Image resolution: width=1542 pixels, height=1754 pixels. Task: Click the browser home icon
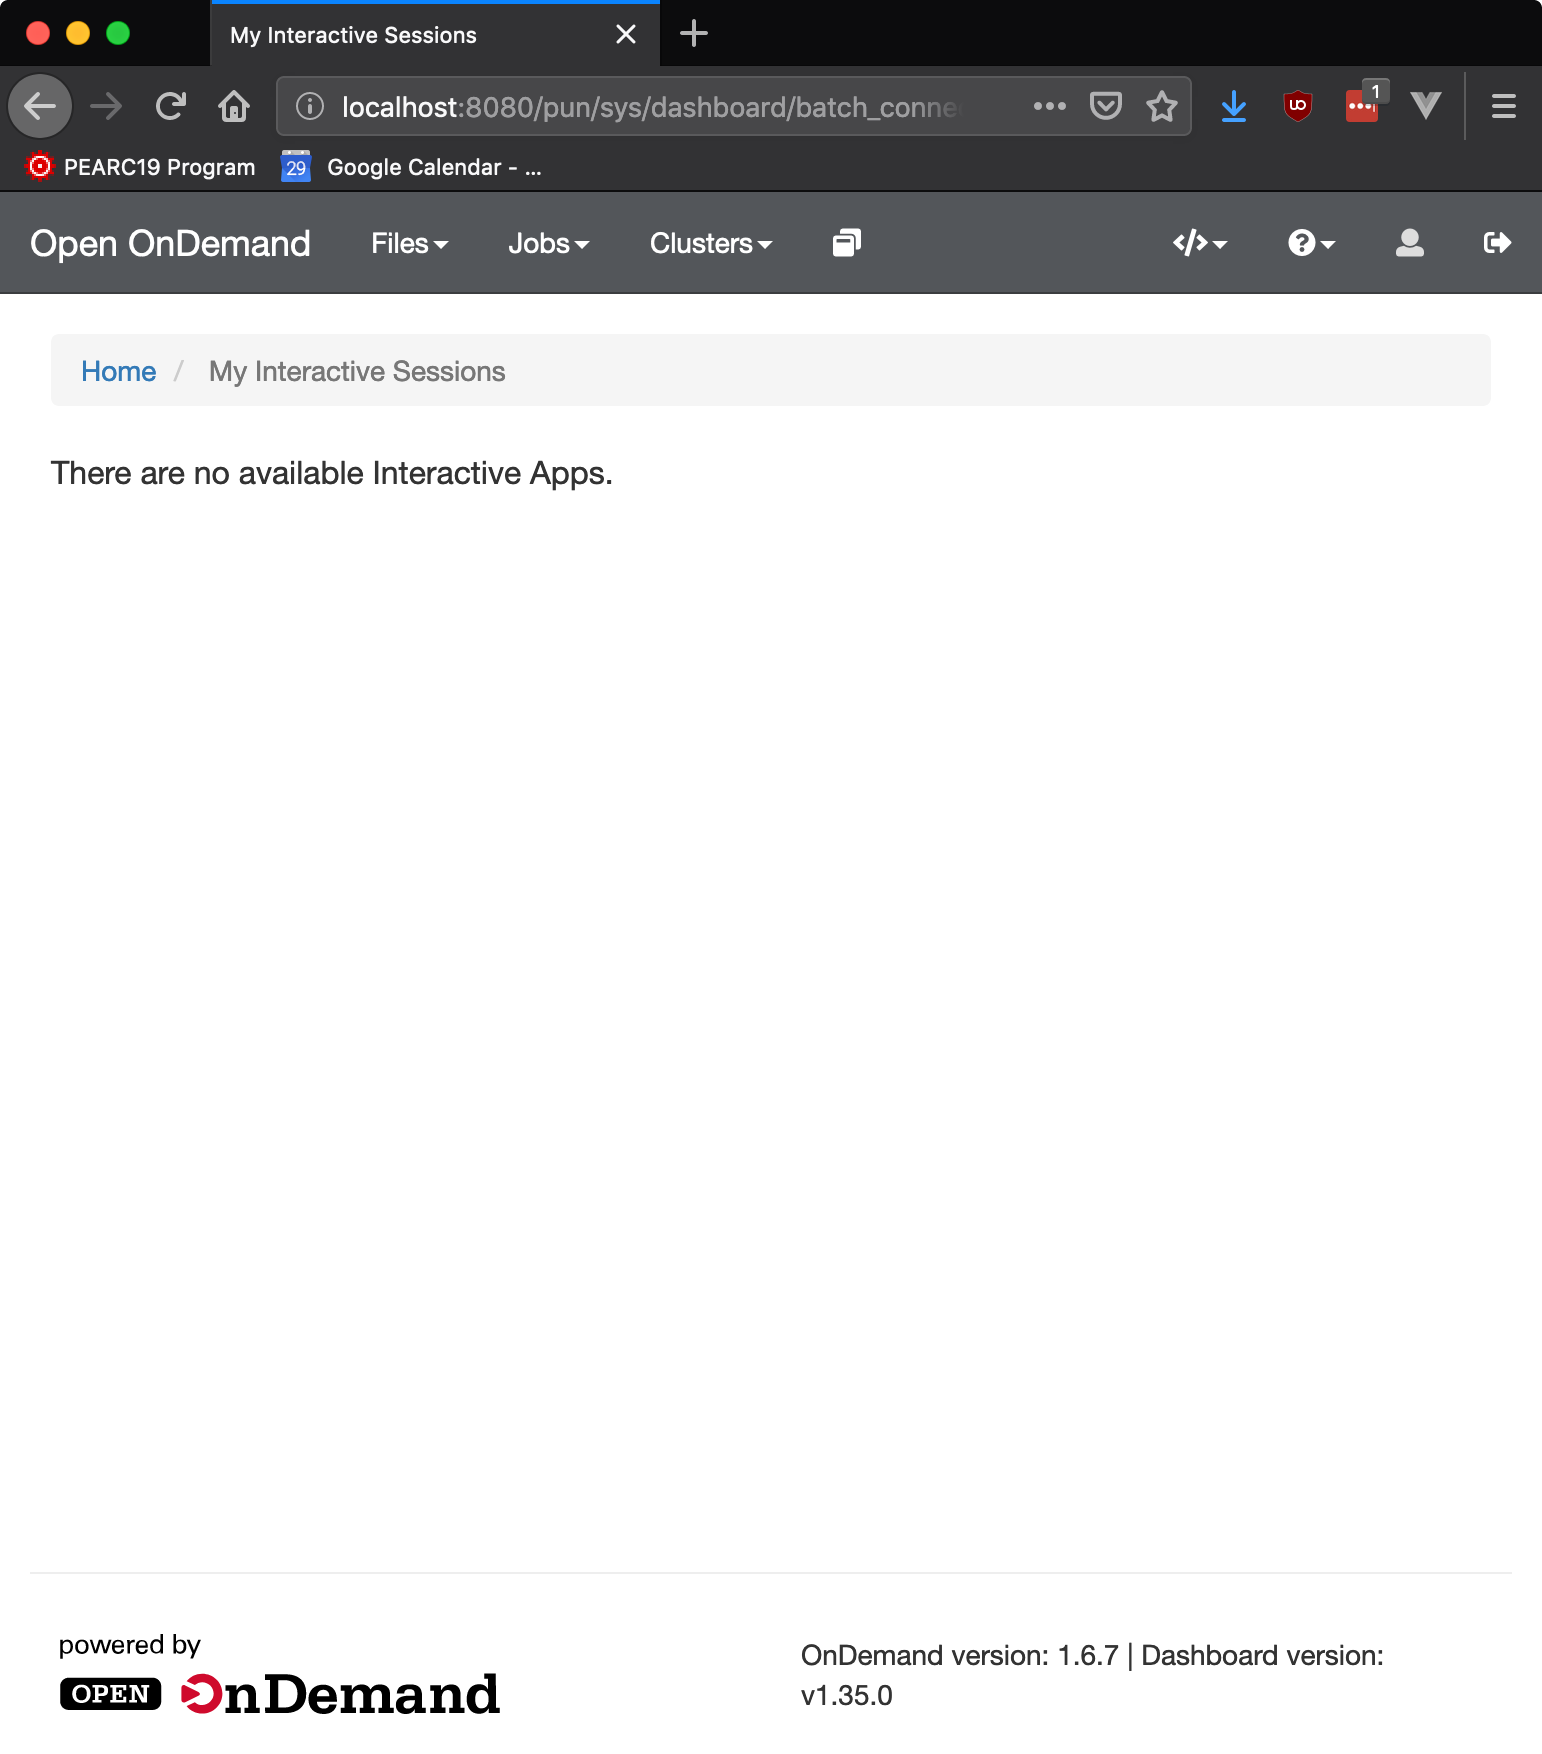tap(234, 106)
